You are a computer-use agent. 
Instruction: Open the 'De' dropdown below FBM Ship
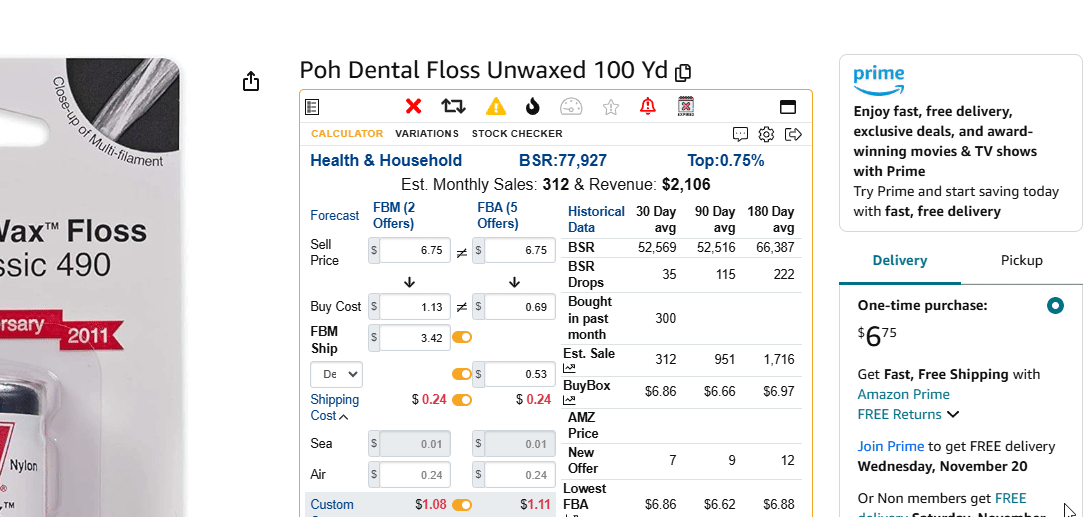(336, 375)
